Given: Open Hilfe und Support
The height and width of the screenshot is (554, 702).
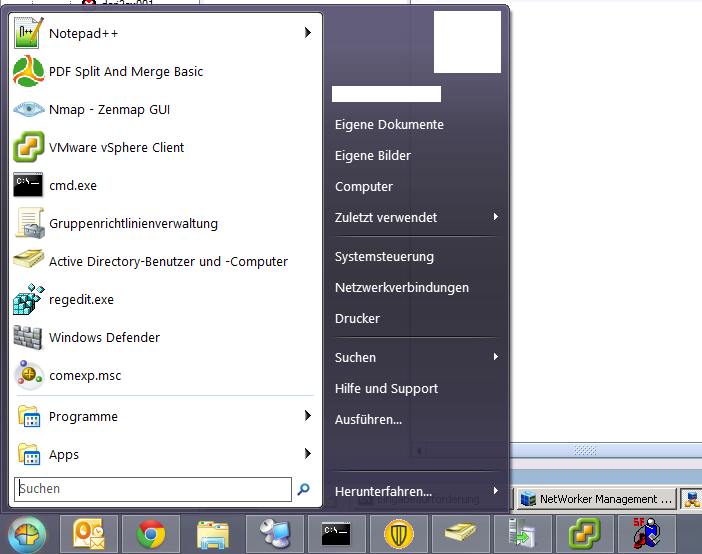Looking at the screenshot, I should pyautogui.click(x=386, y=389).
